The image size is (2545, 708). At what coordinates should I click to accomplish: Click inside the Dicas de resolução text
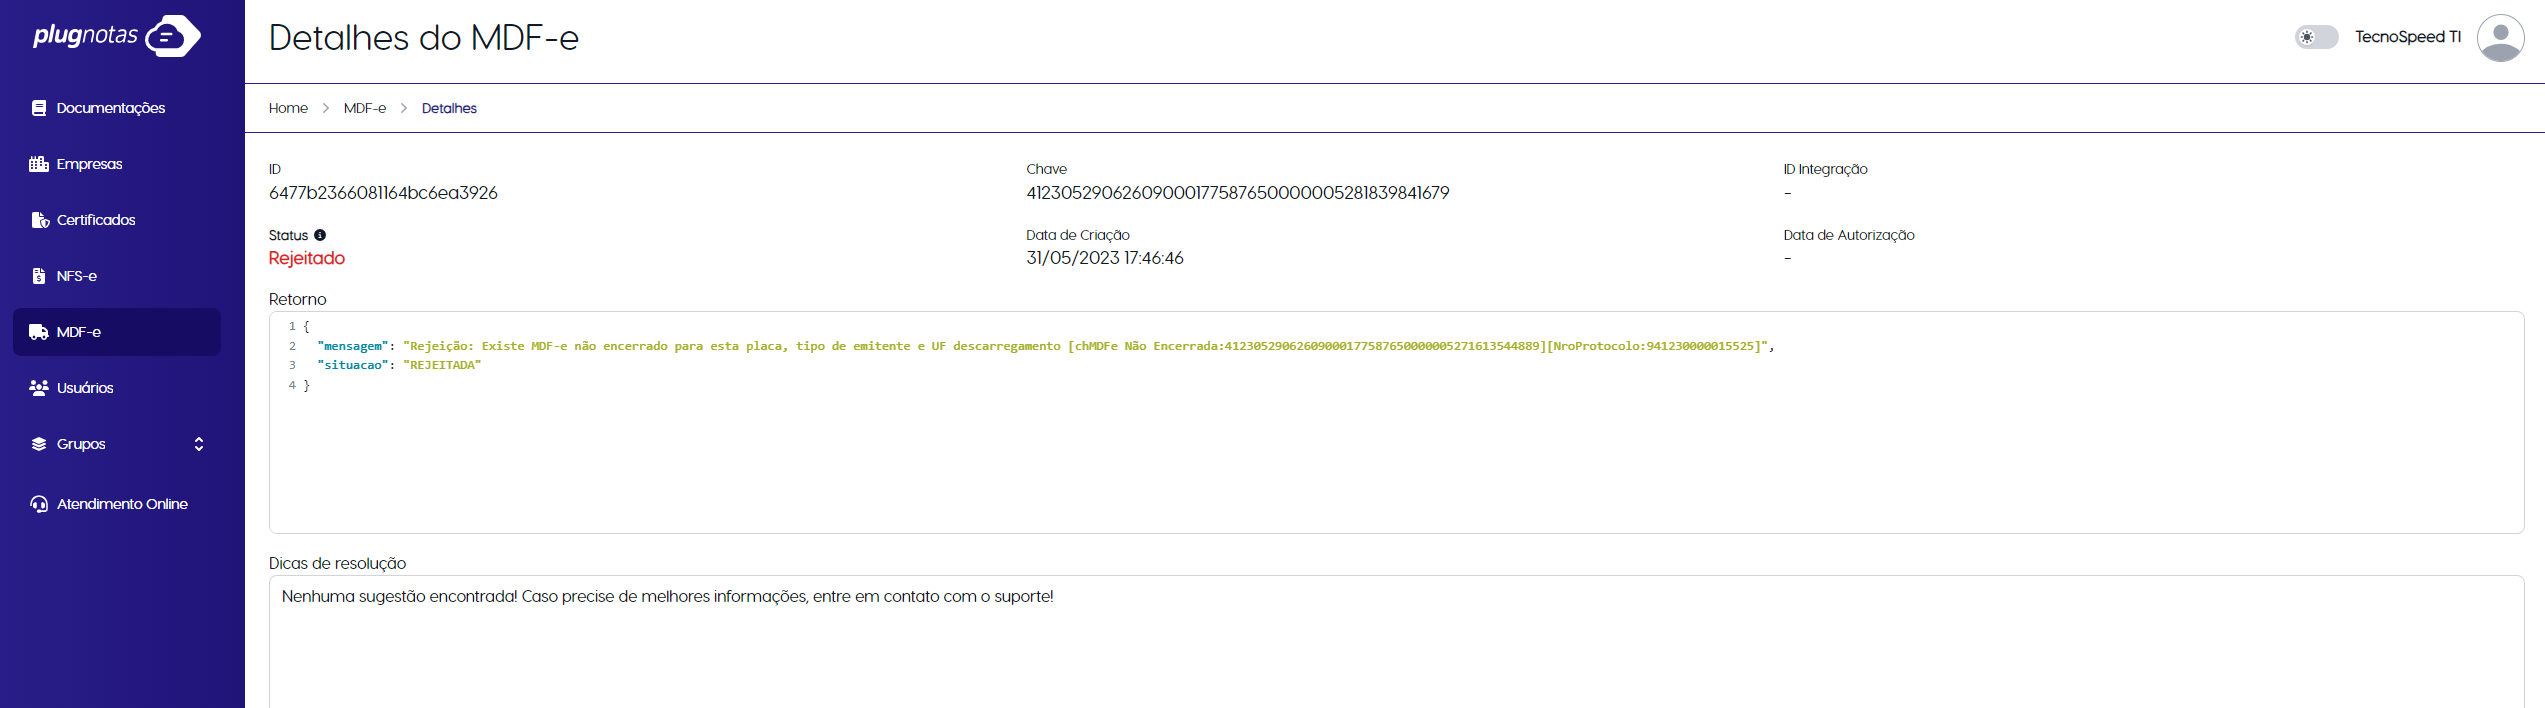coord(667,597)
